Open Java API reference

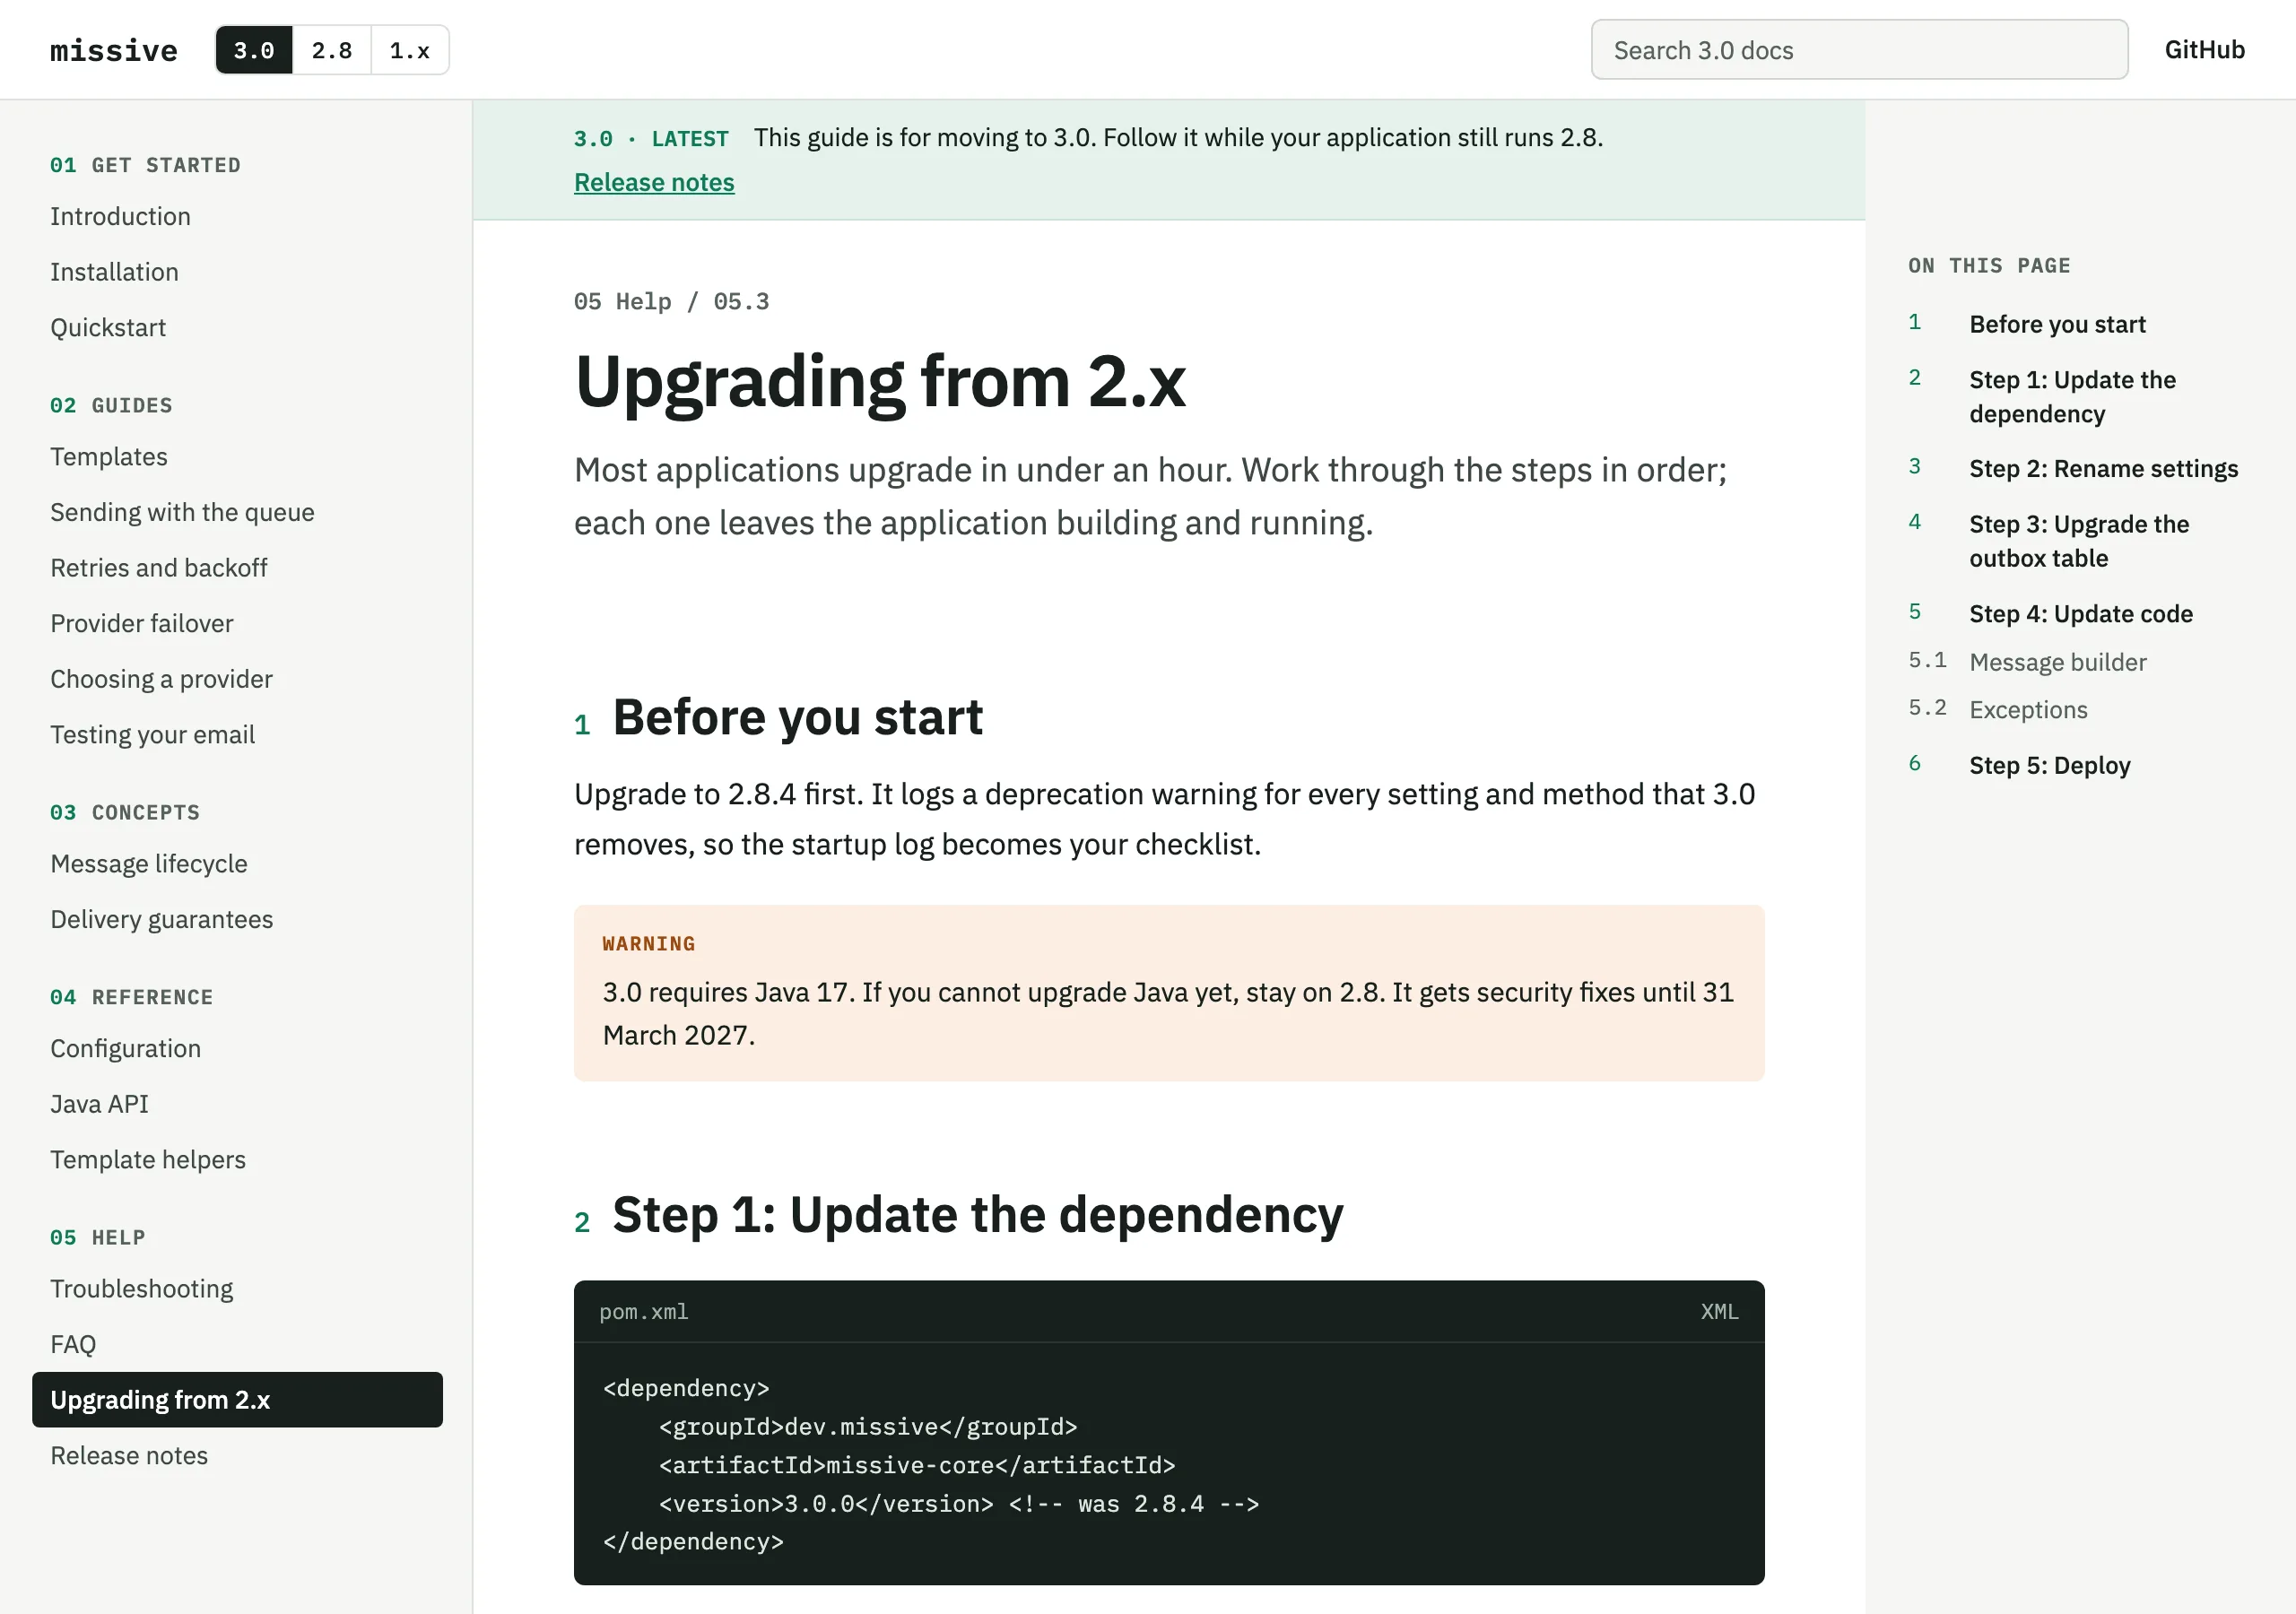pyautogui.click(x=99, y=1104)
